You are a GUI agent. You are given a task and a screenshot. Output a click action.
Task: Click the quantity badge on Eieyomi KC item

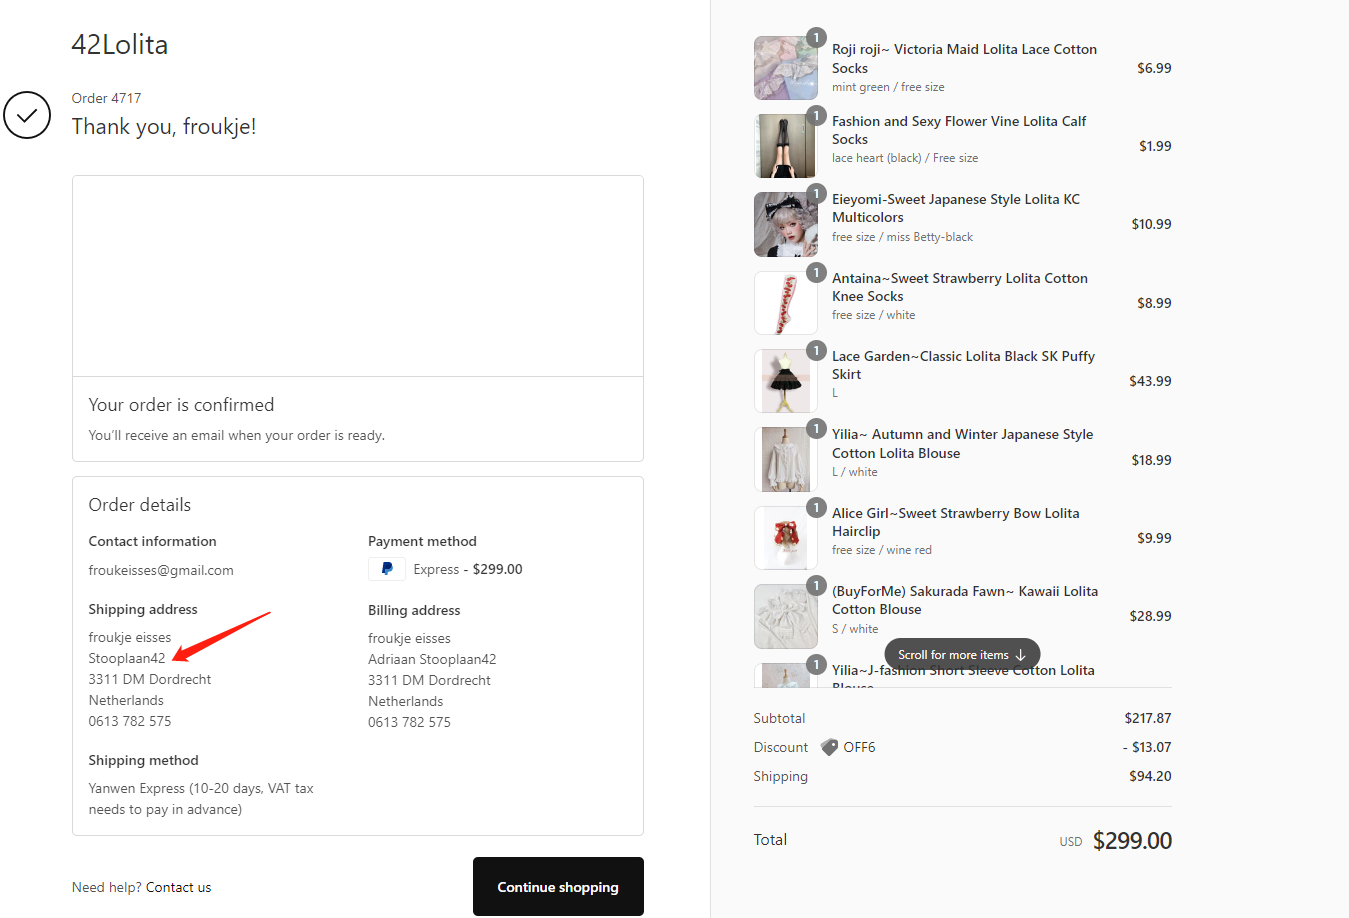point(816,193)
